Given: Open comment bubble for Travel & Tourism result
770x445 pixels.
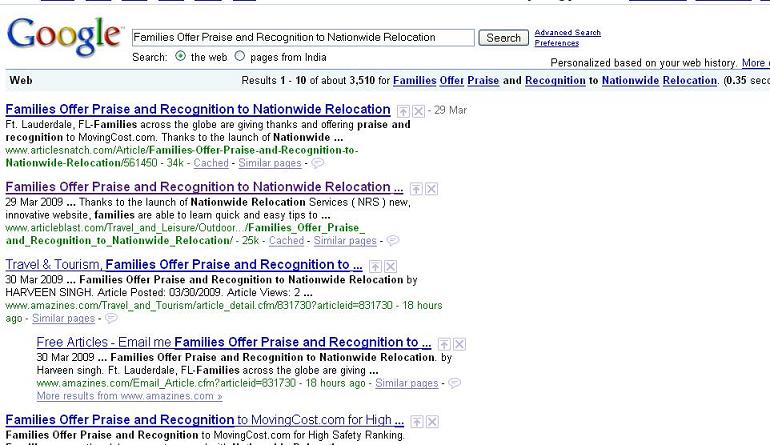Looking at the screenshot, I should coord(111,318).
